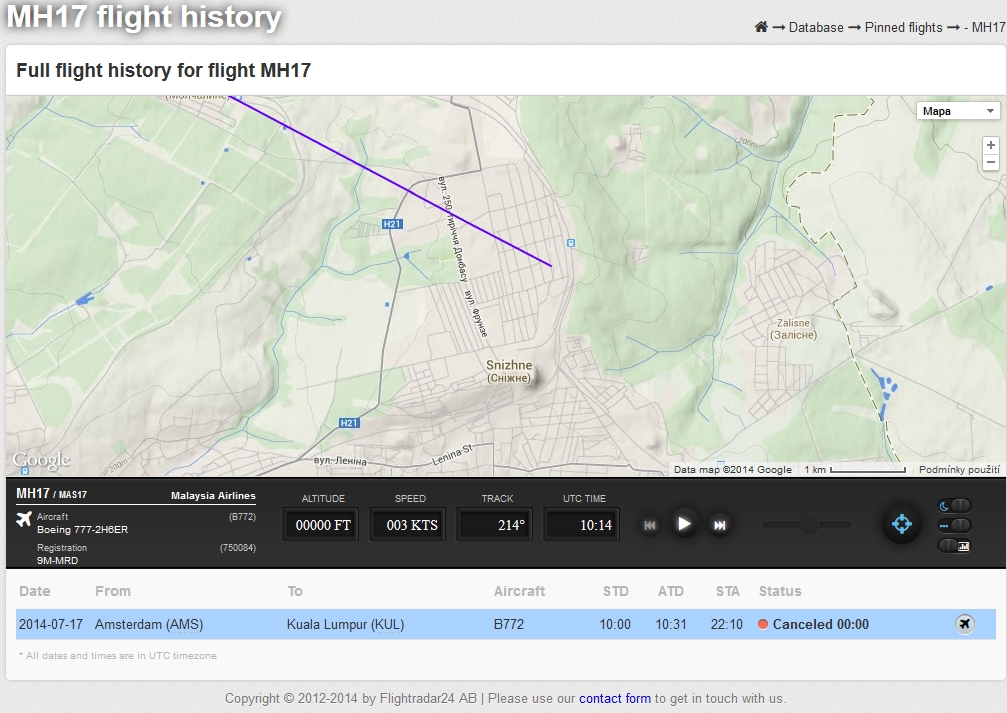Toggle the altitude graph chart switch
Viewport: 1007px width, 713px height.
pos(954,546)
